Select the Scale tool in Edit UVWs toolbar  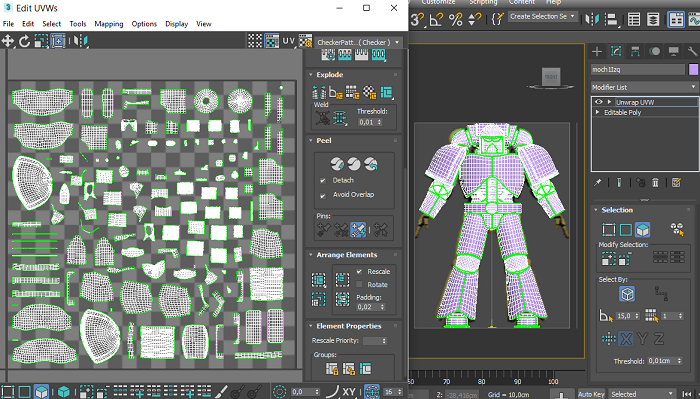[x=41, y=41]
